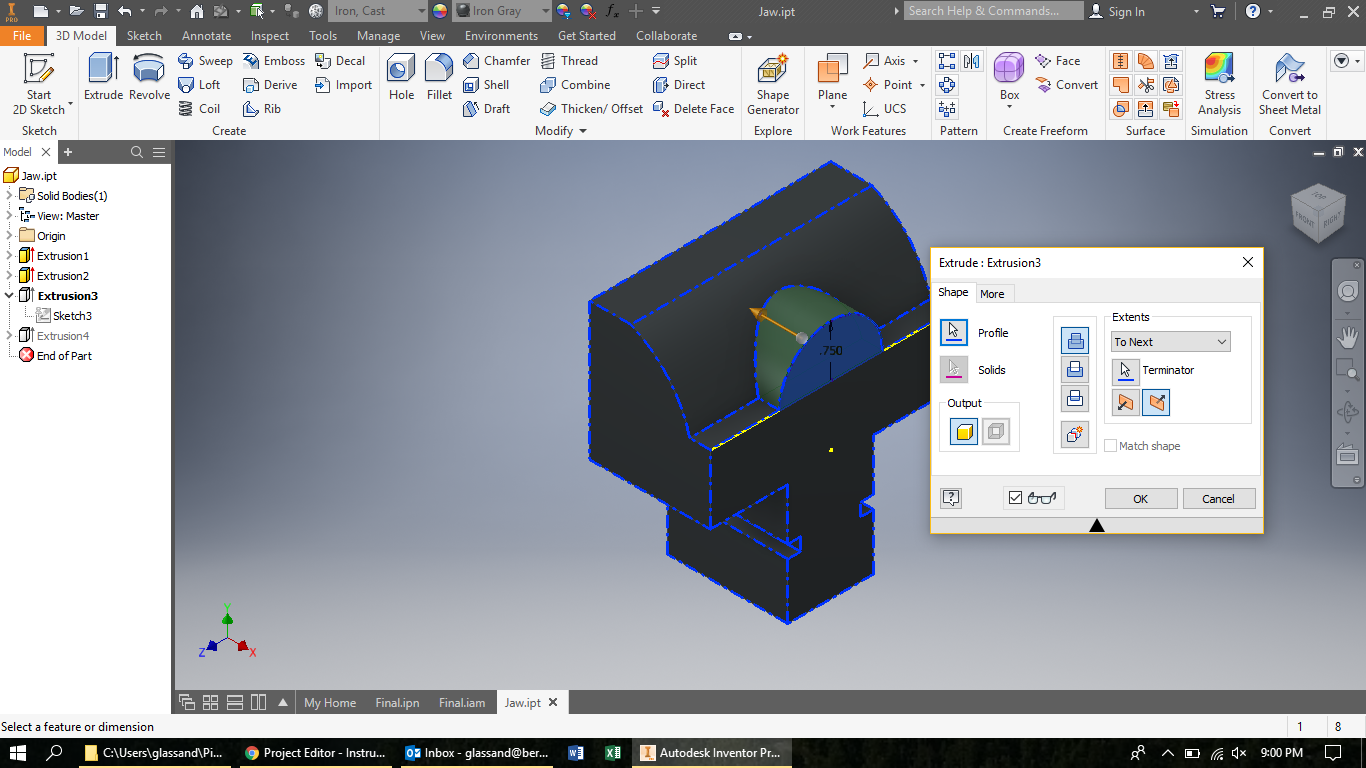Toggle preview checkbox beside glasses icon

(x=1015, y=498)
